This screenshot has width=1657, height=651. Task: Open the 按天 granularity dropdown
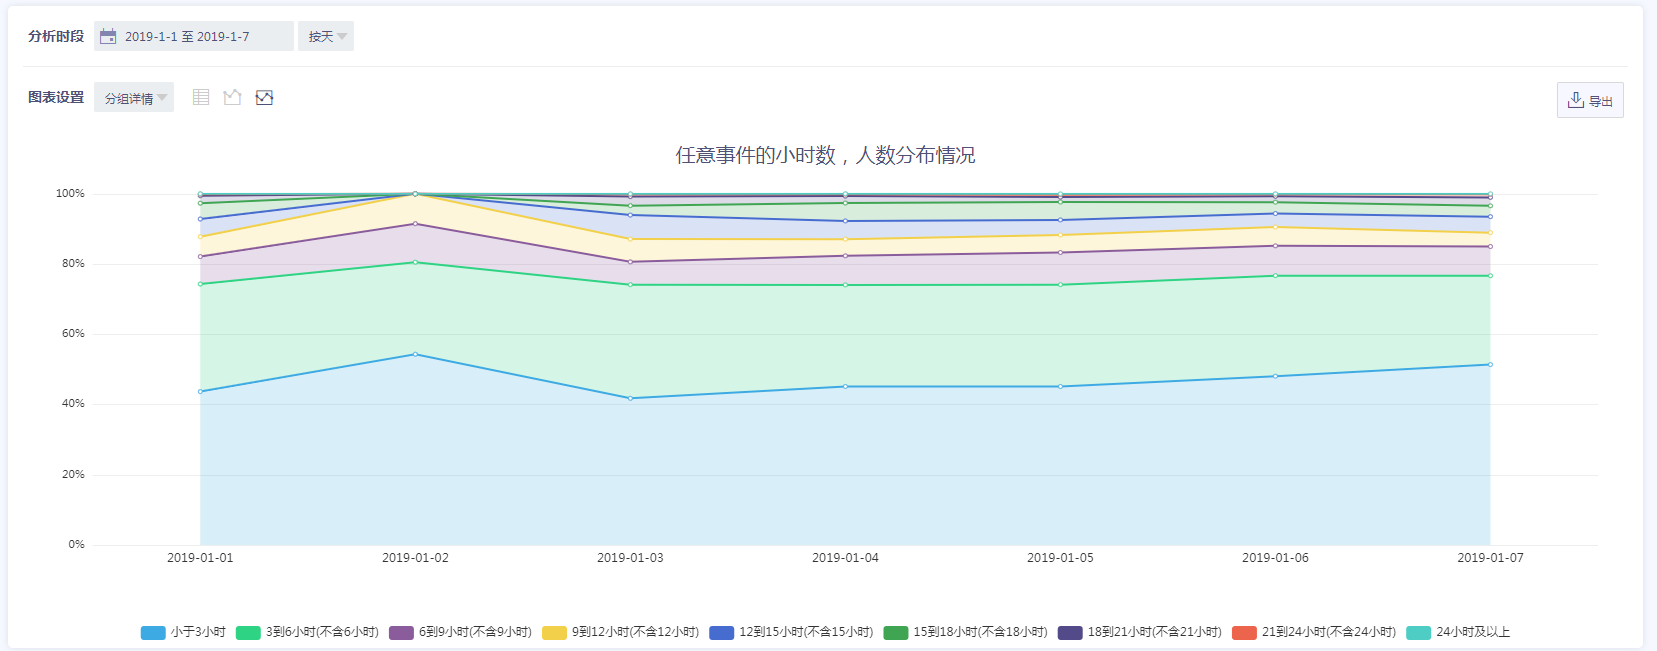coord(326,37)
